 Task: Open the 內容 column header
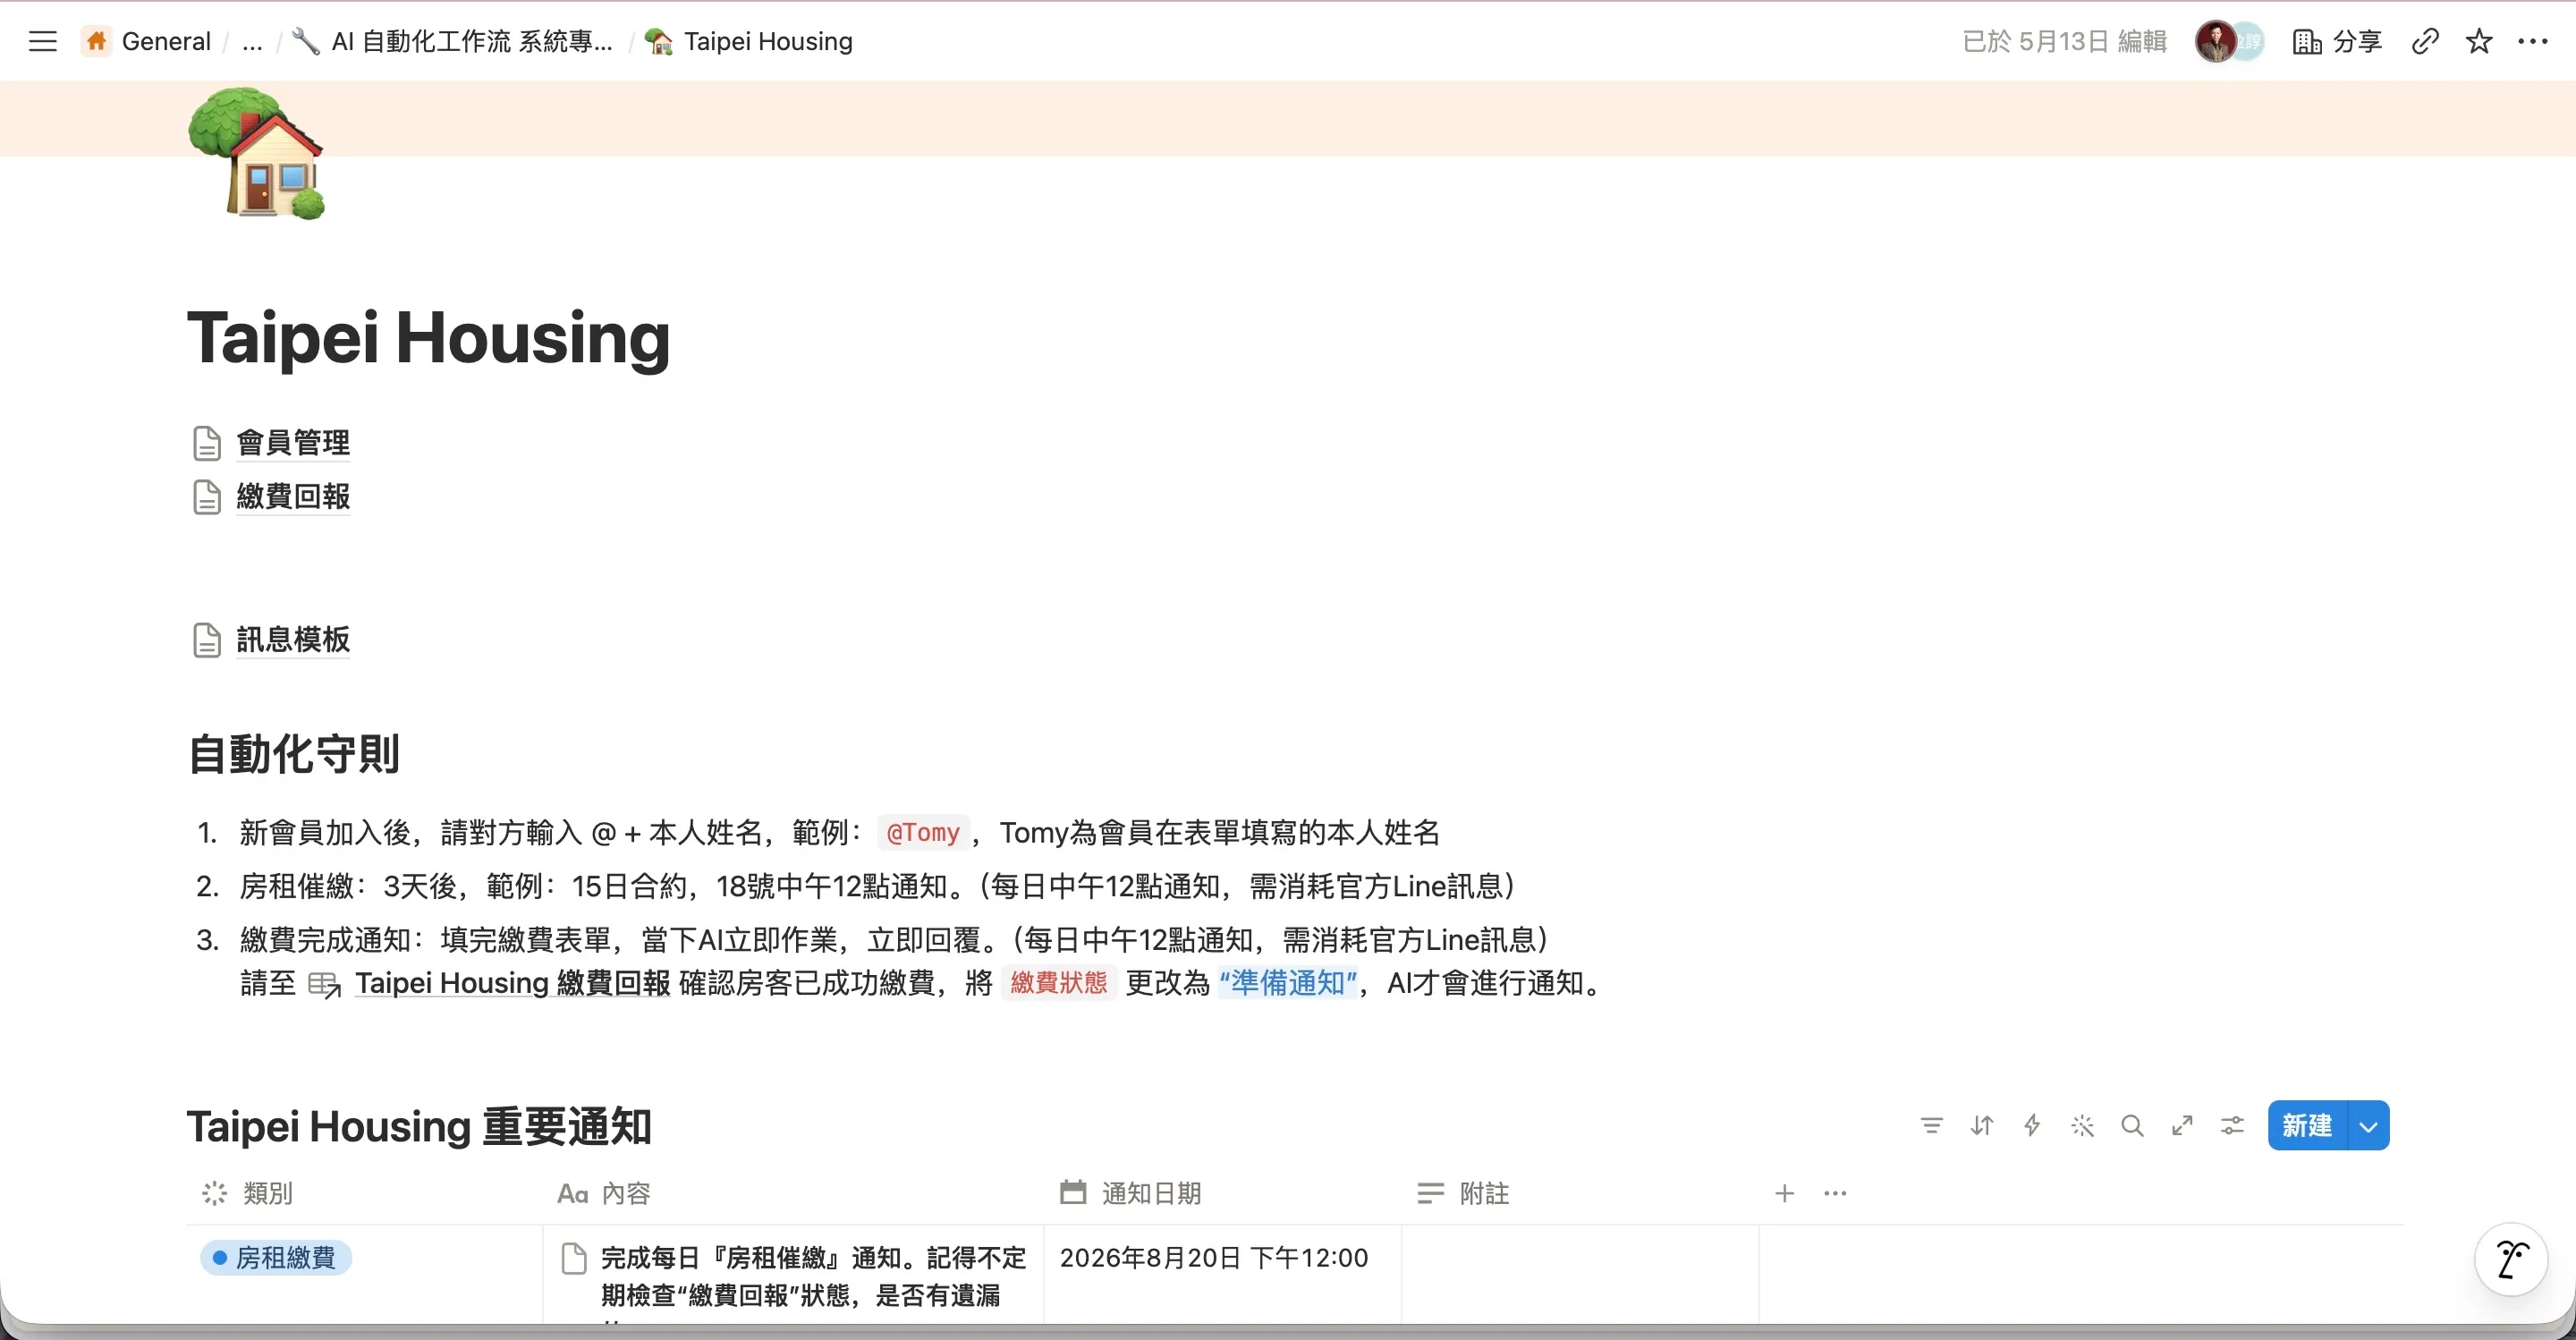(793, 1193)
